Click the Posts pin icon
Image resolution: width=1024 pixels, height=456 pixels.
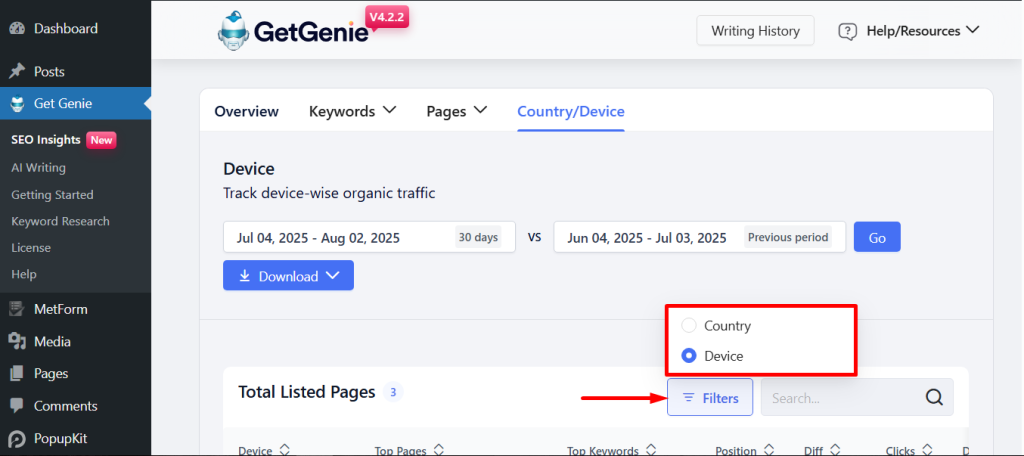coord(17,71)
